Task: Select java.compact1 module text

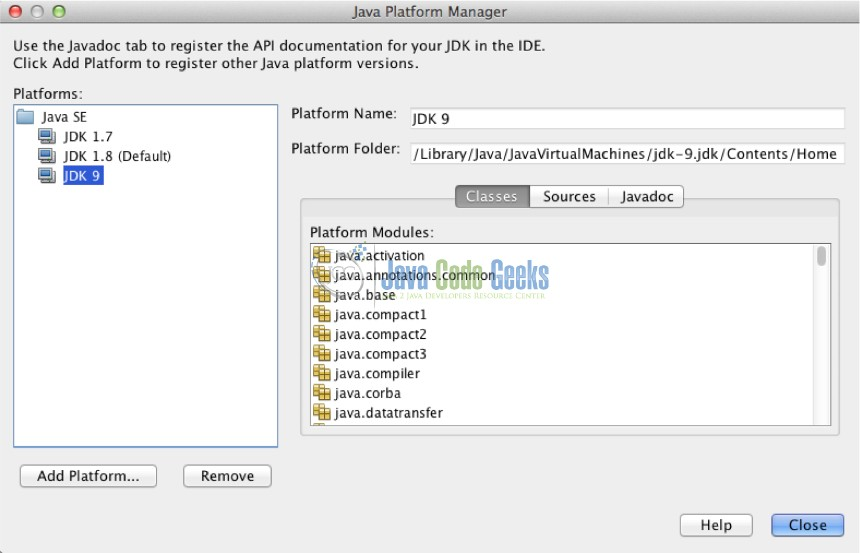Action: (x=380, y=315)
